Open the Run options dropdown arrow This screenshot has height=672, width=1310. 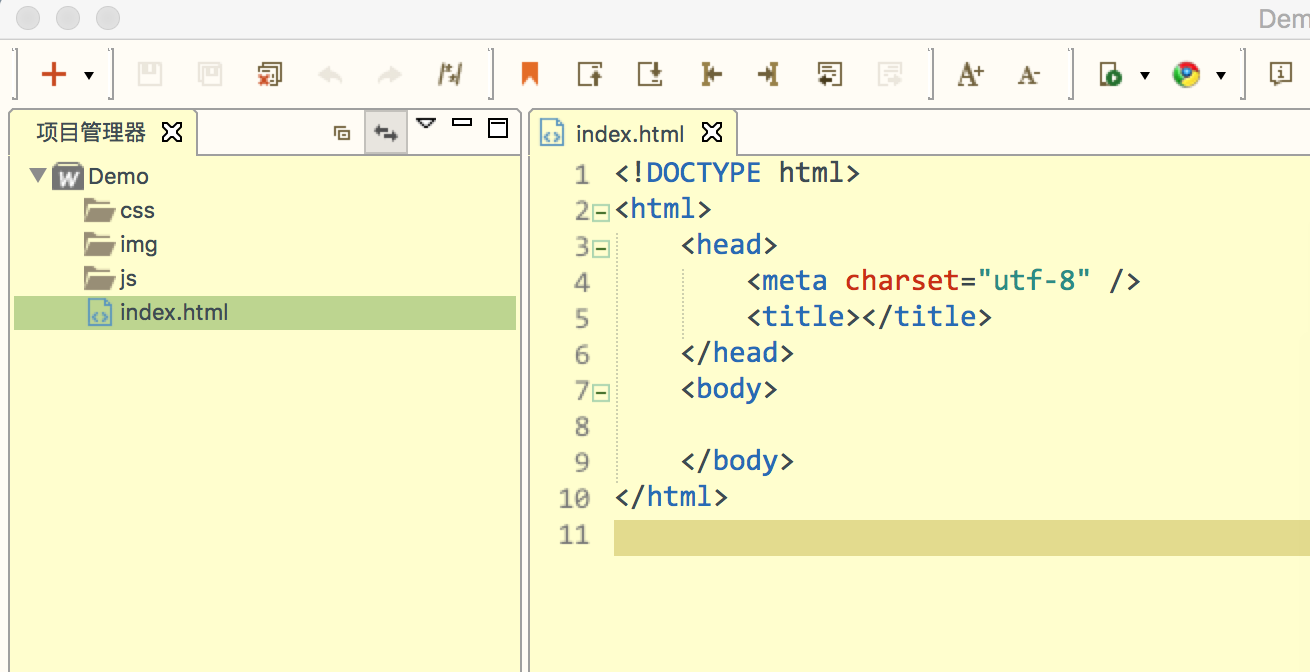(x=1145, y=75)
